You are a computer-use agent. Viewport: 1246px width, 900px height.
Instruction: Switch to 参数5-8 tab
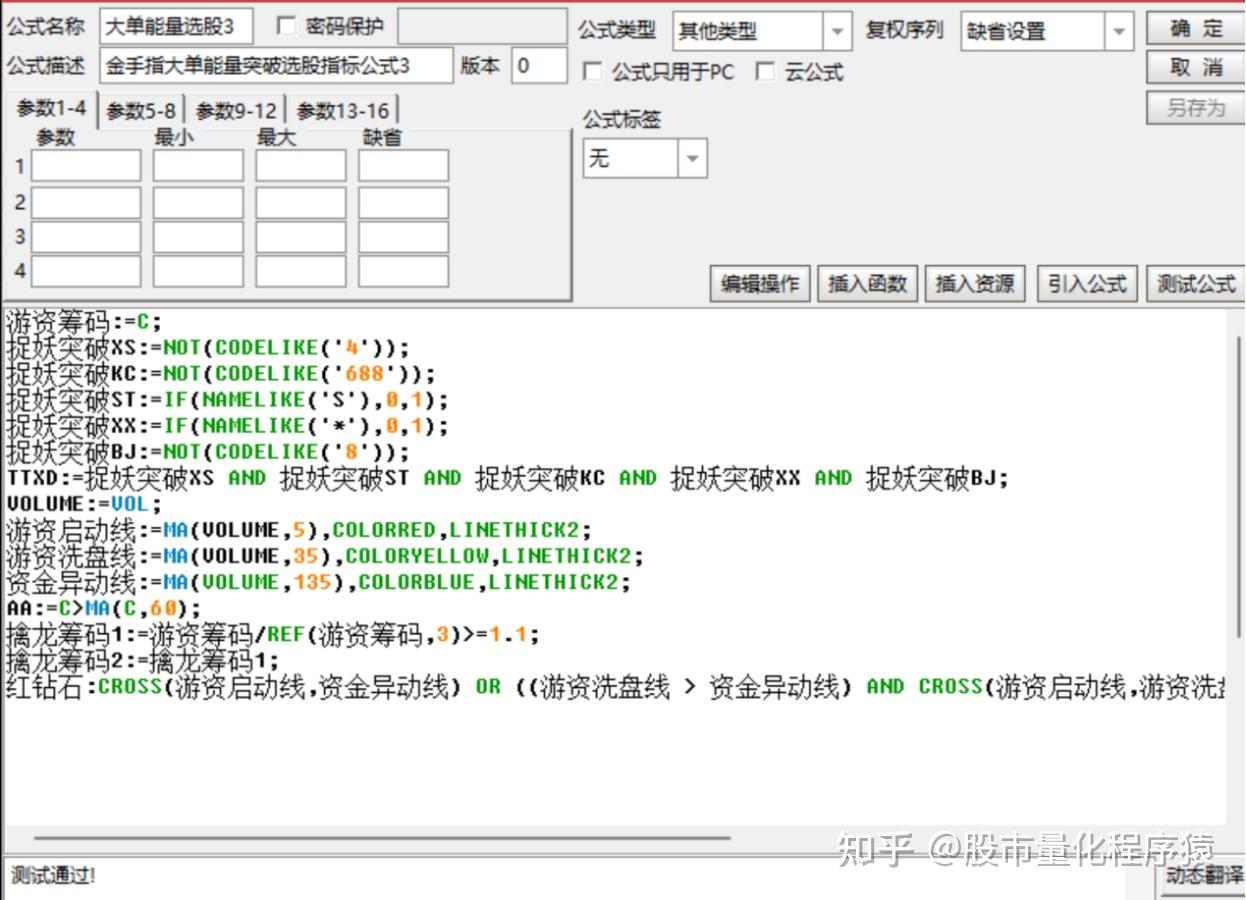coord(141,110)
